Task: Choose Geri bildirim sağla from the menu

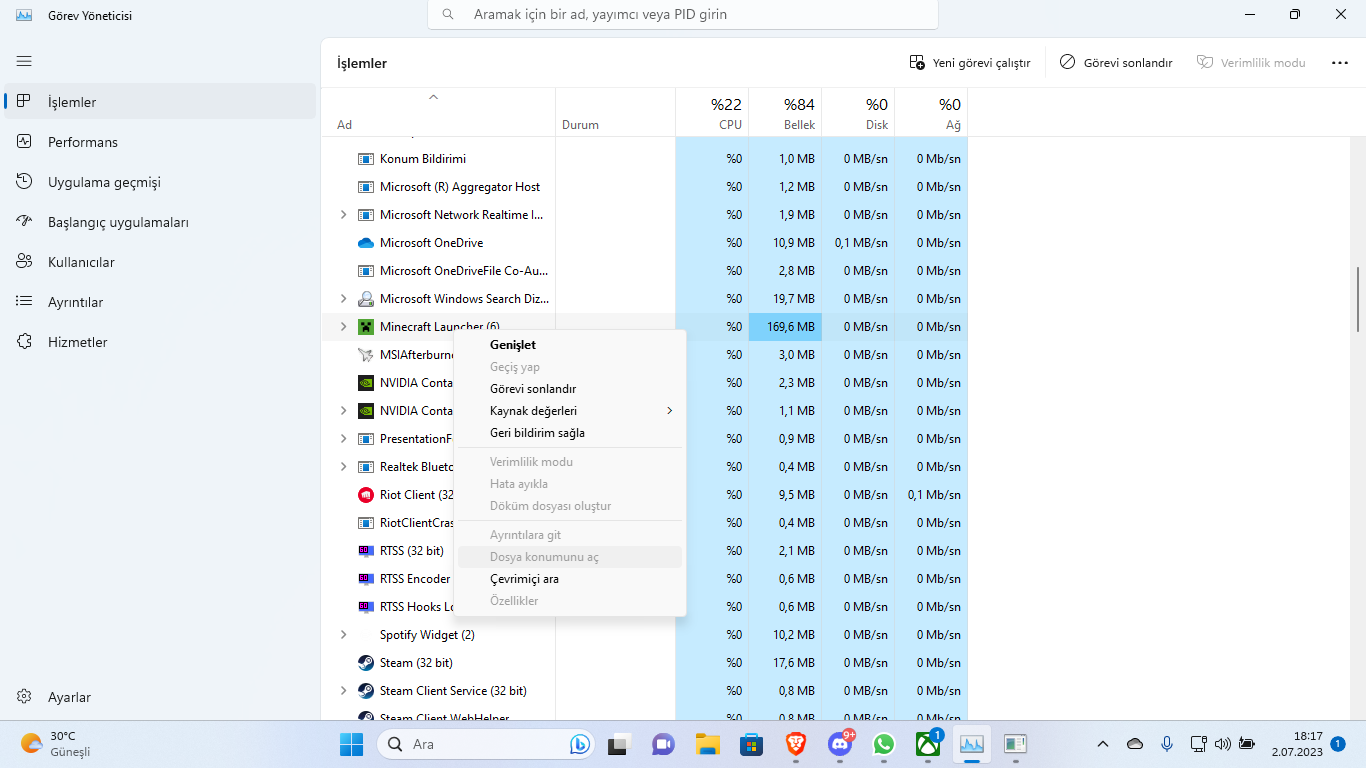Action: [x=570, y=433]
